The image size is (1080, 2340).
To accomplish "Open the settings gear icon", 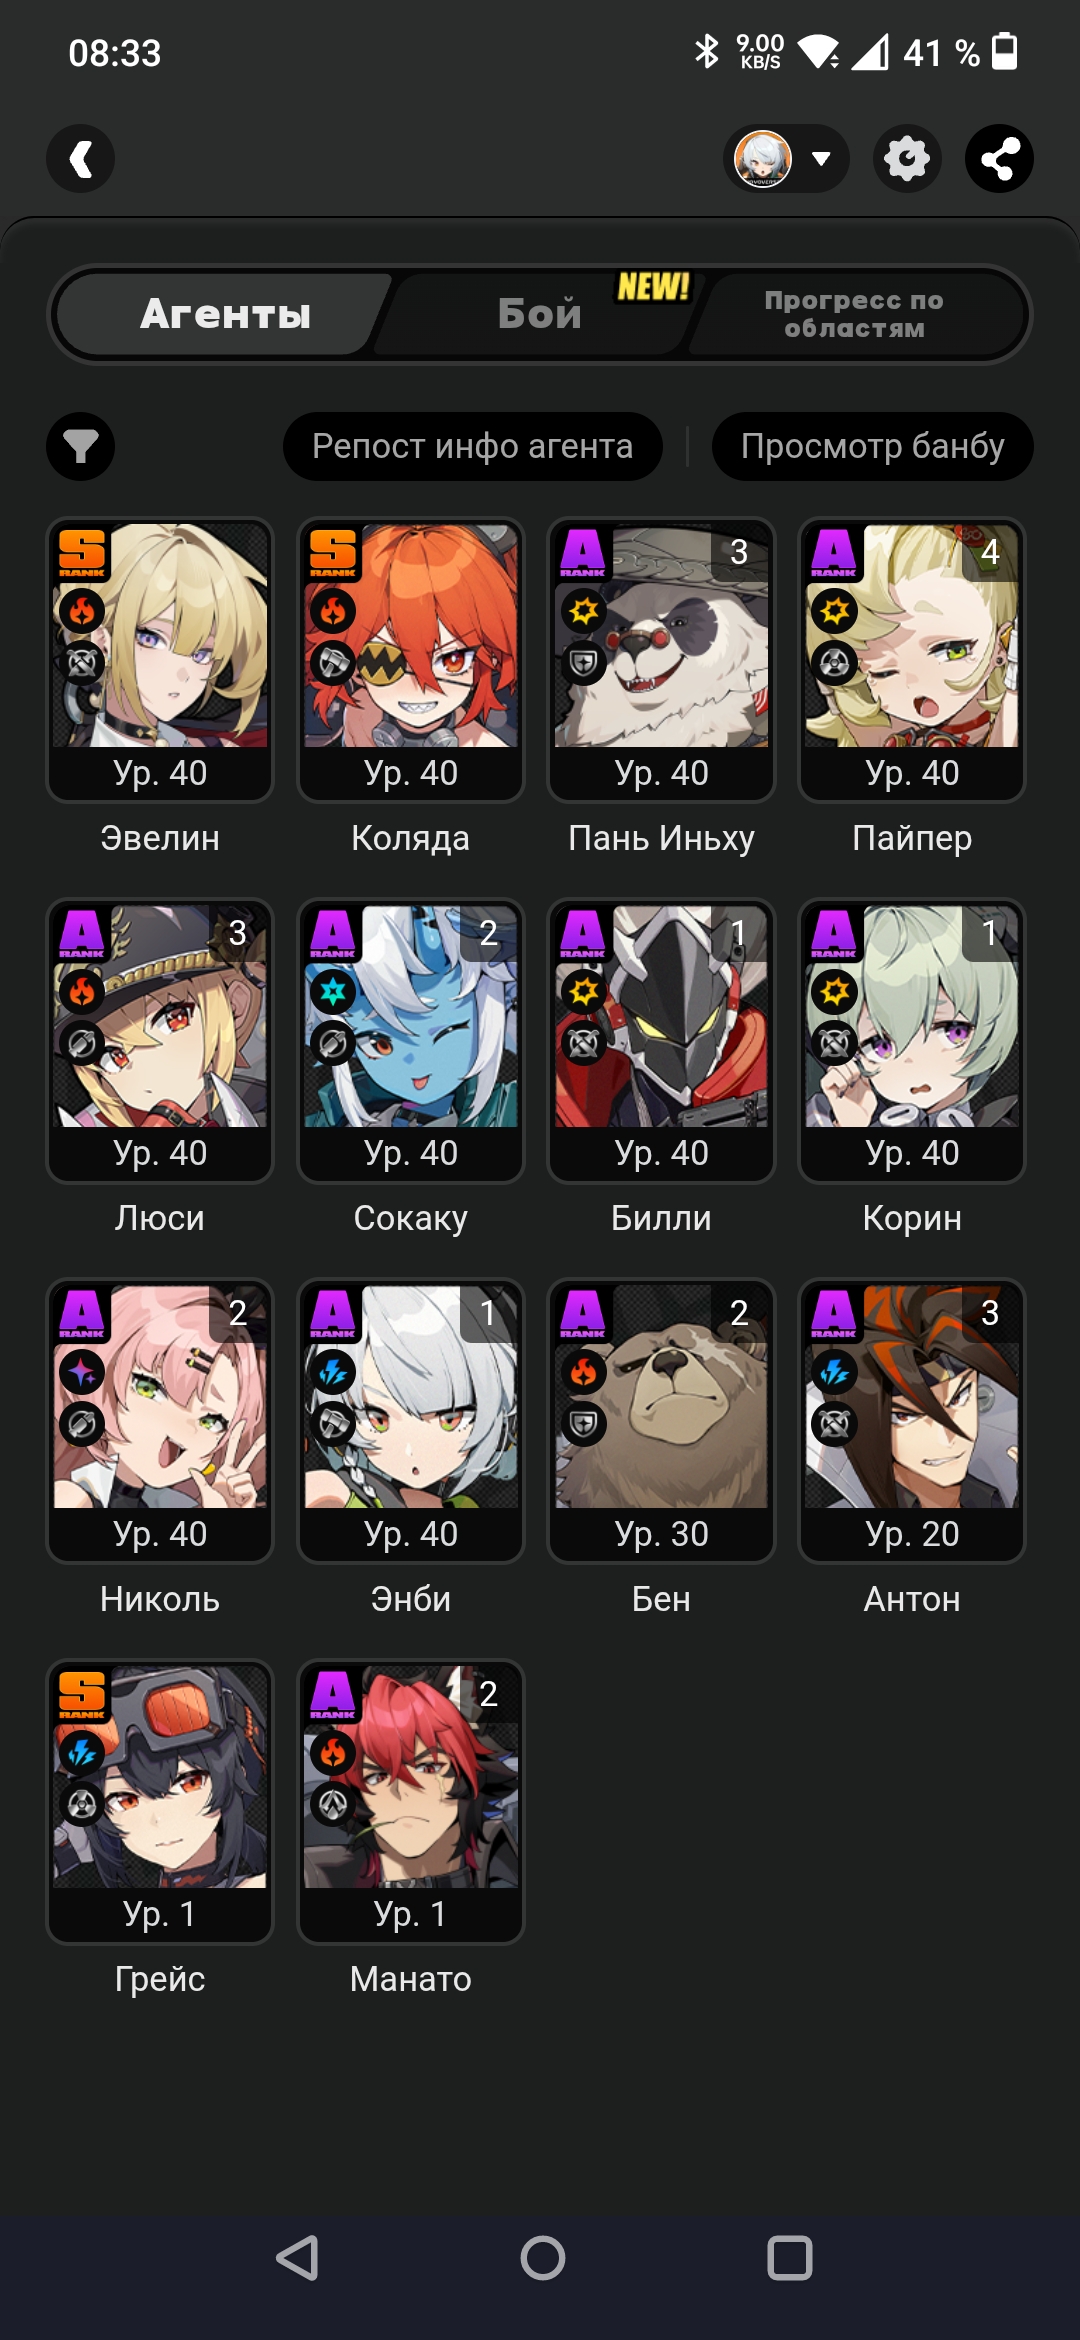I will [907, 159].
